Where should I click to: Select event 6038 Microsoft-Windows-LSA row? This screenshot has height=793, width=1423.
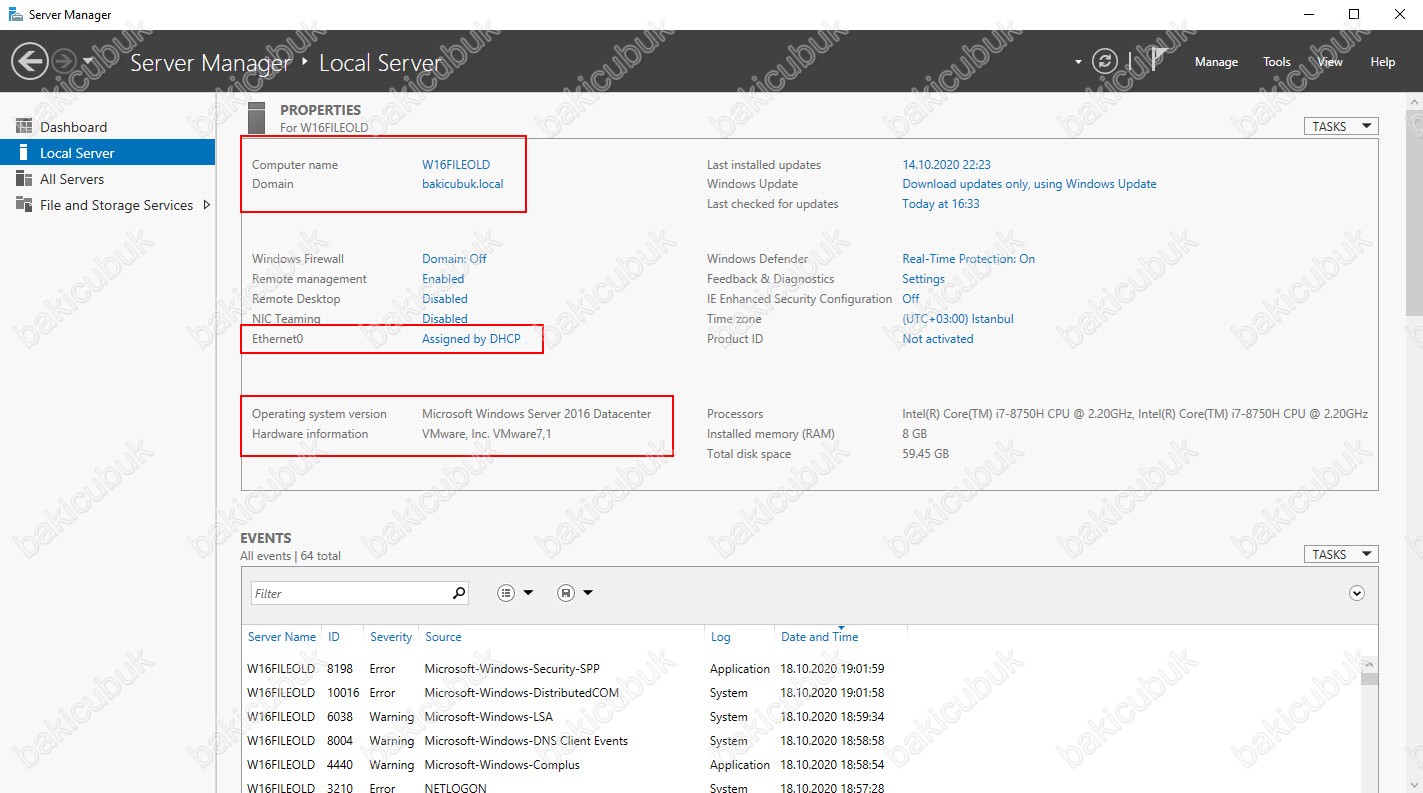[x=801, y=717]
